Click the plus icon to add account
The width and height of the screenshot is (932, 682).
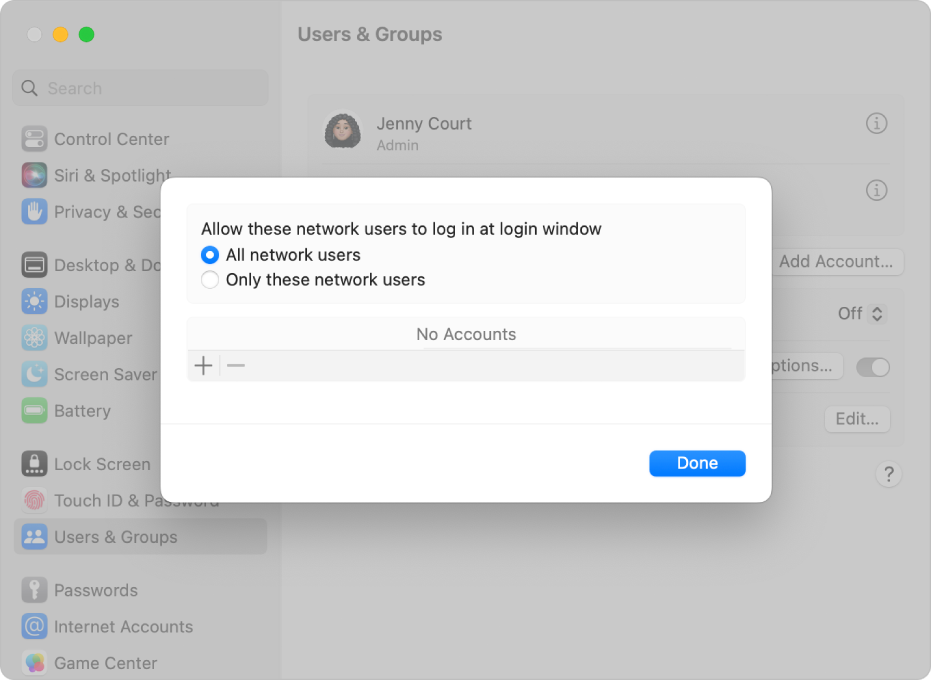[203, 366]
